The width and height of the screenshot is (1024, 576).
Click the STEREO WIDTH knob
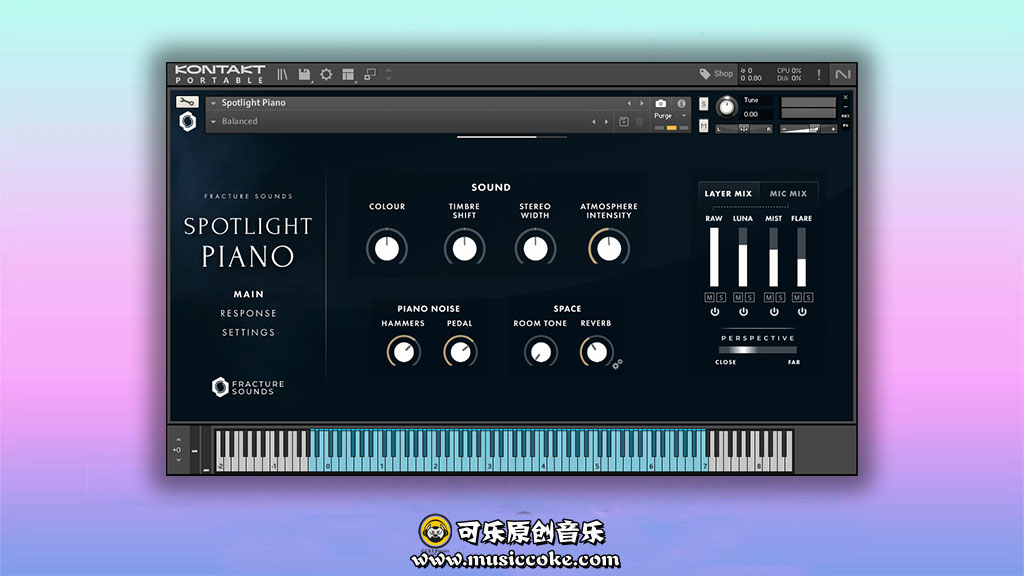click(536, 248)
